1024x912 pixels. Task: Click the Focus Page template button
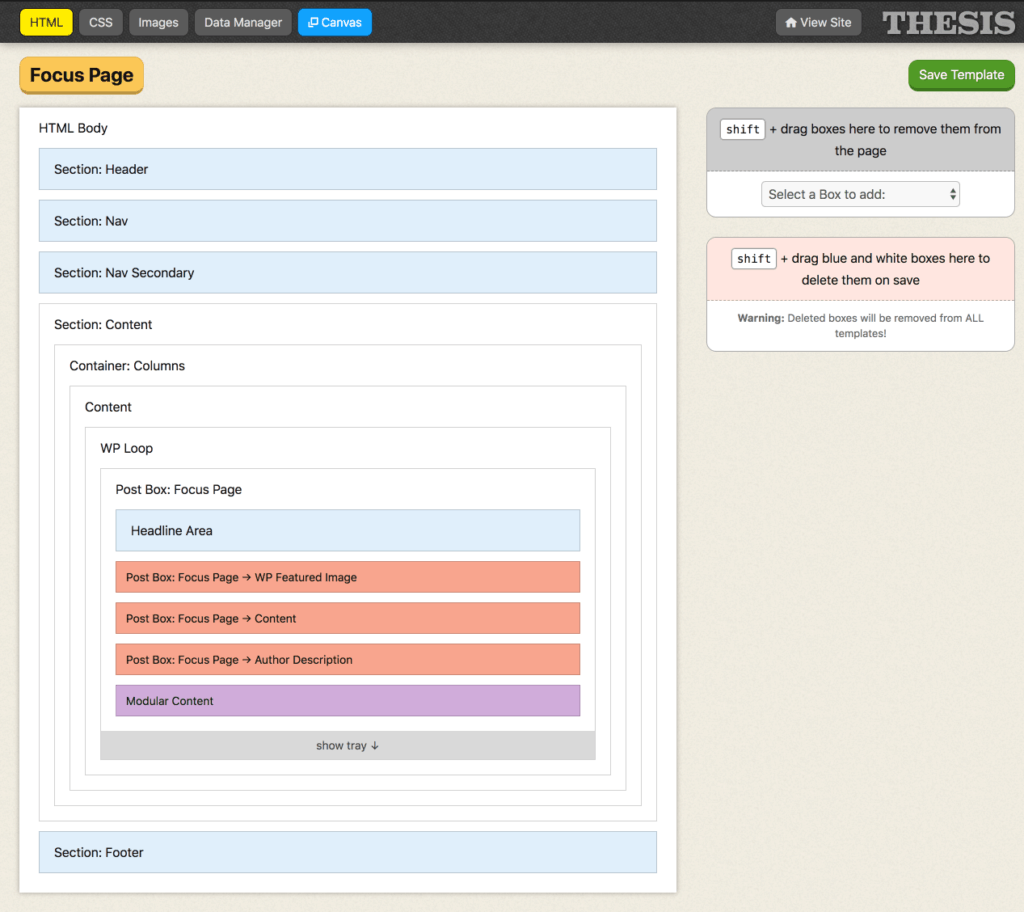80,75
